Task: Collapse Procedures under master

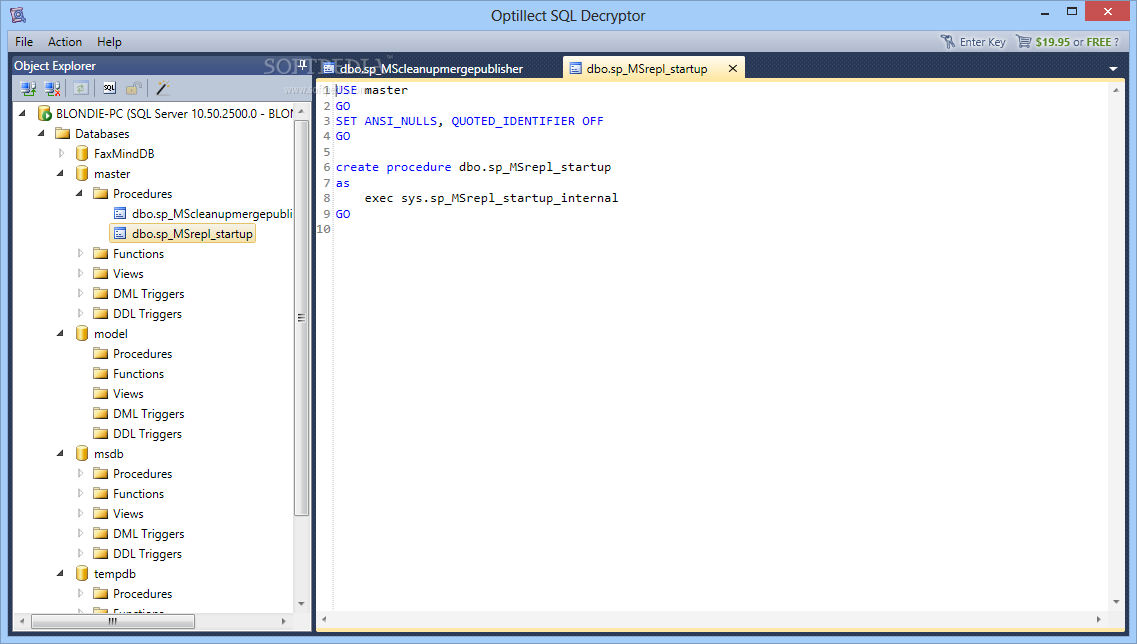Action: coord(79,194)
